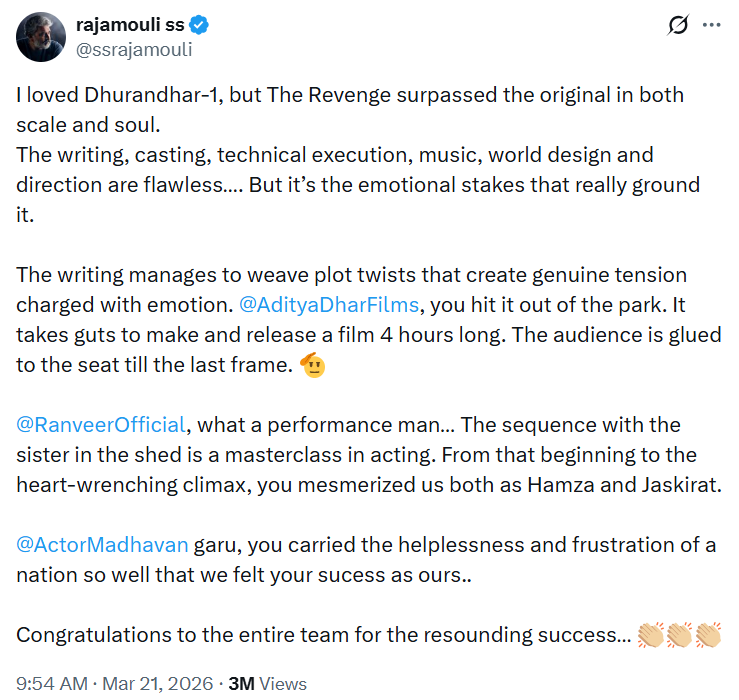This screenshot has width=739, height=700.
Task: Go to the @ActorMadhavan mention
Action: pos(102,544)
